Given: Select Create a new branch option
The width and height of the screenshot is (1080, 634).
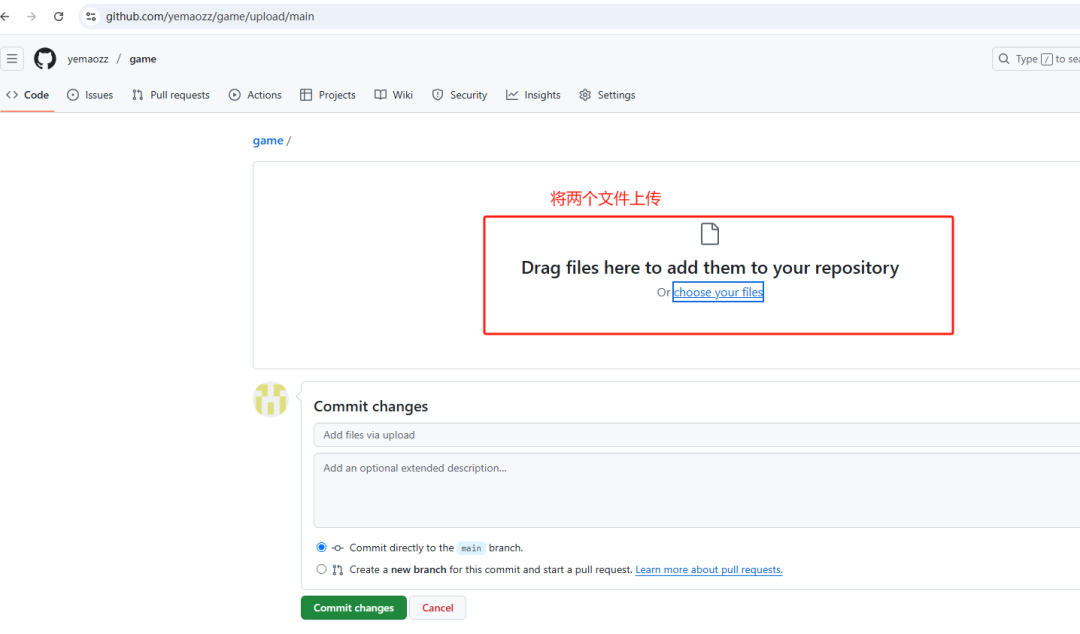Looking at the screenshot, I should (x=321, y=569).
